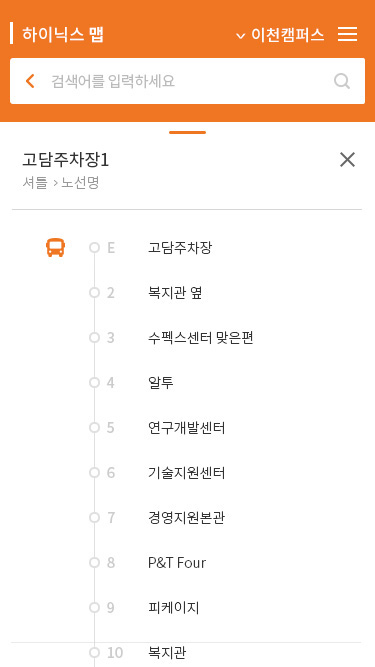Grab the orange panel drag handle
The height and width of the screenshot is (667, 375).
point(188,132)
